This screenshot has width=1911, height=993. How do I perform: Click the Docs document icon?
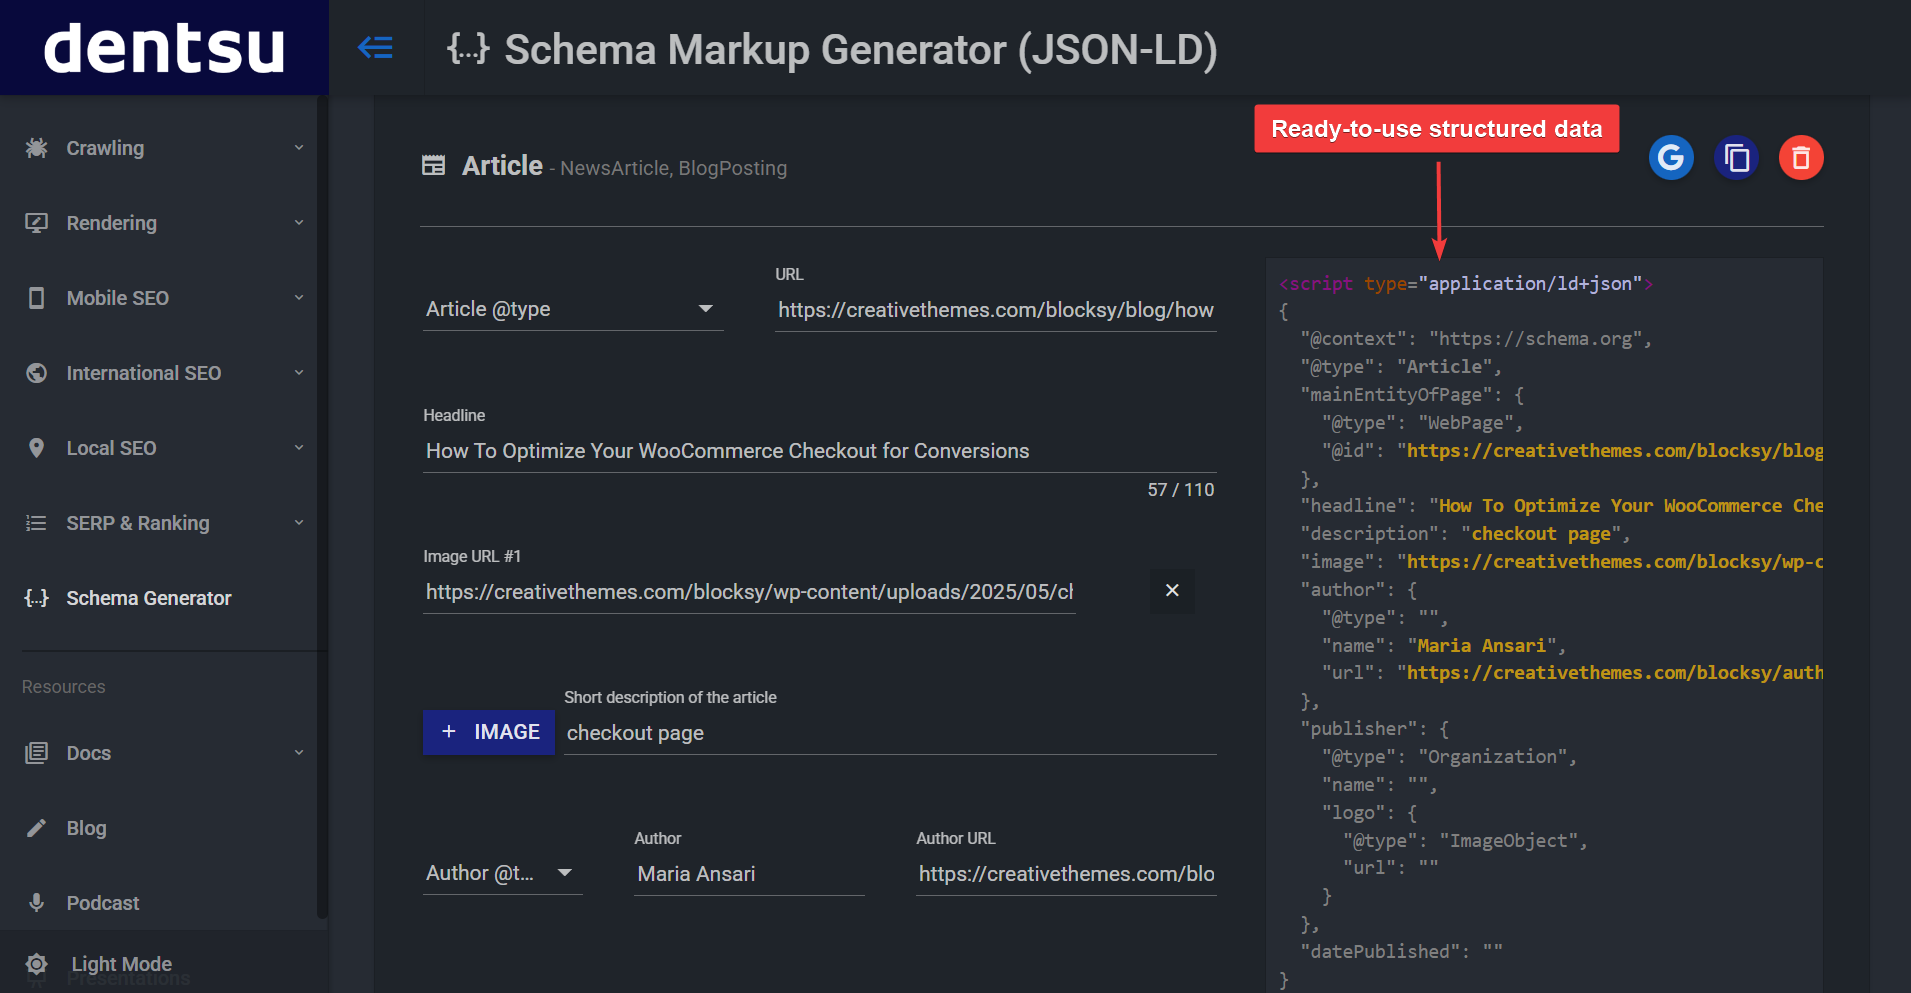coord(37,753)
